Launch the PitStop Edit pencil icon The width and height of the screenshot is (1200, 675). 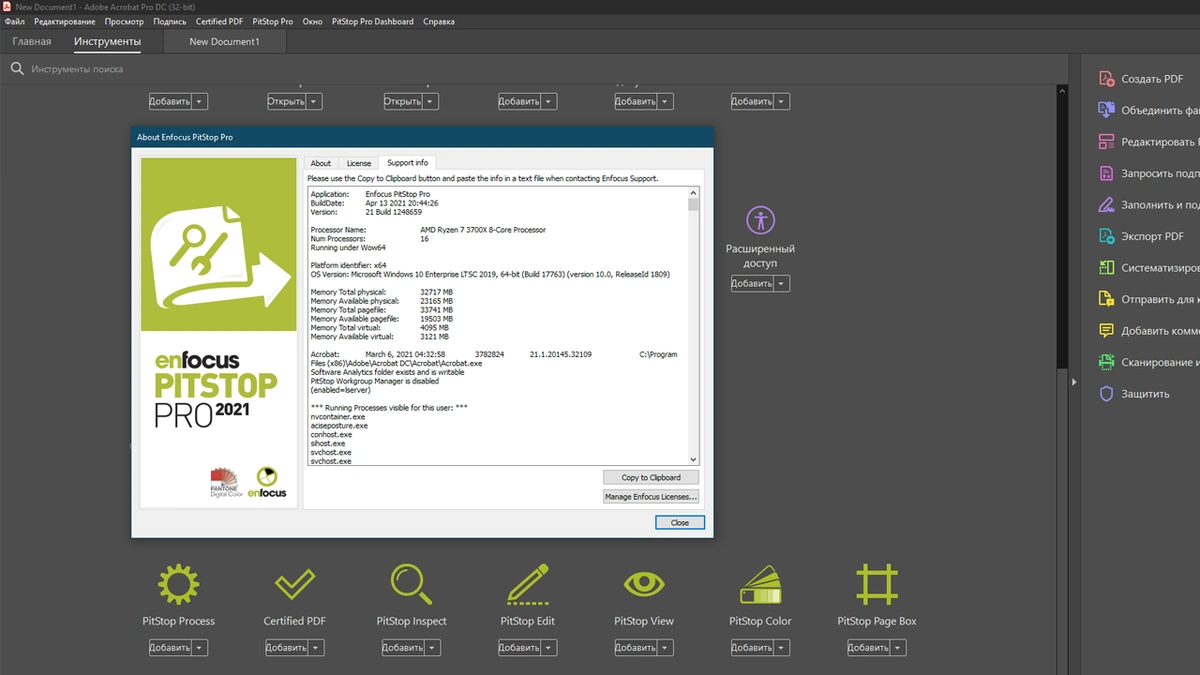[528, 584]
